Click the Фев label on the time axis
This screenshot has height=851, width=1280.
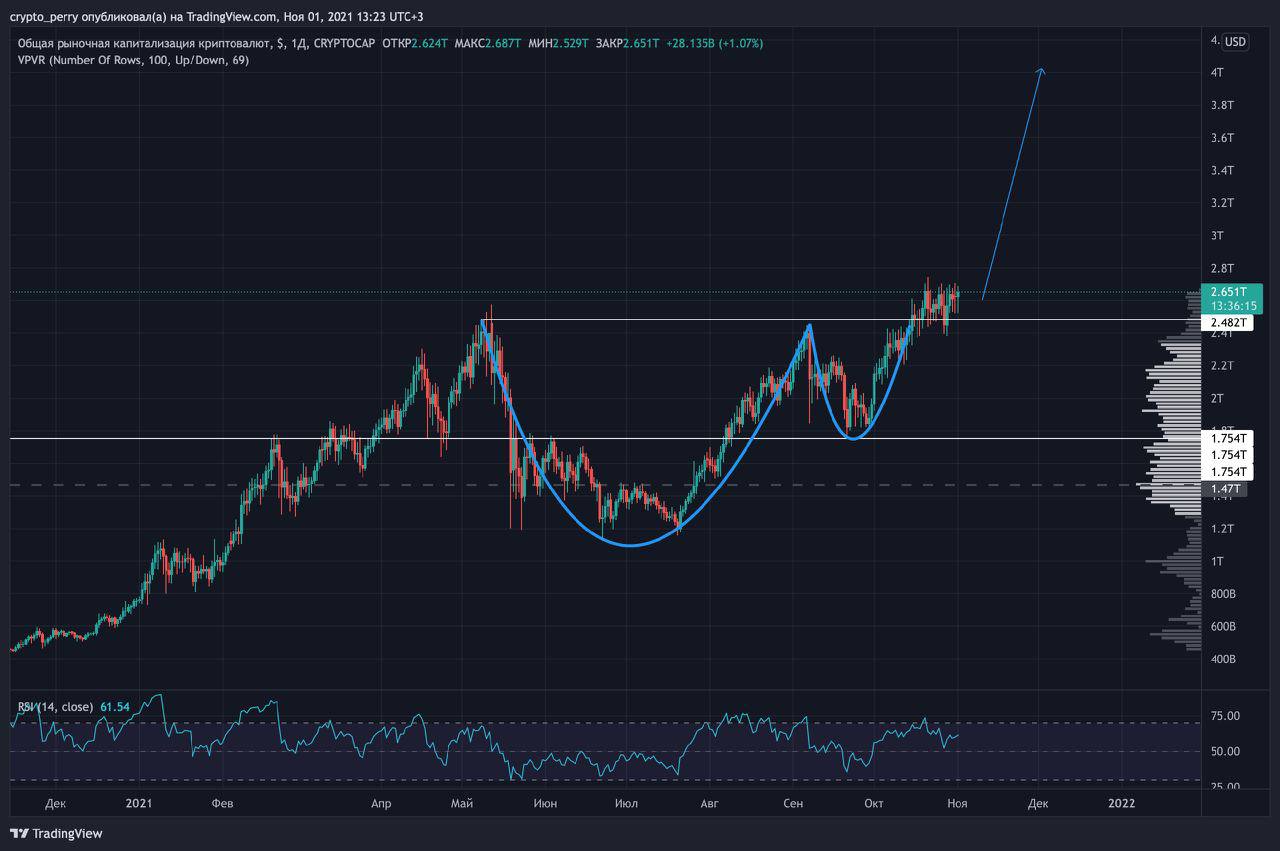click(224, 802)
